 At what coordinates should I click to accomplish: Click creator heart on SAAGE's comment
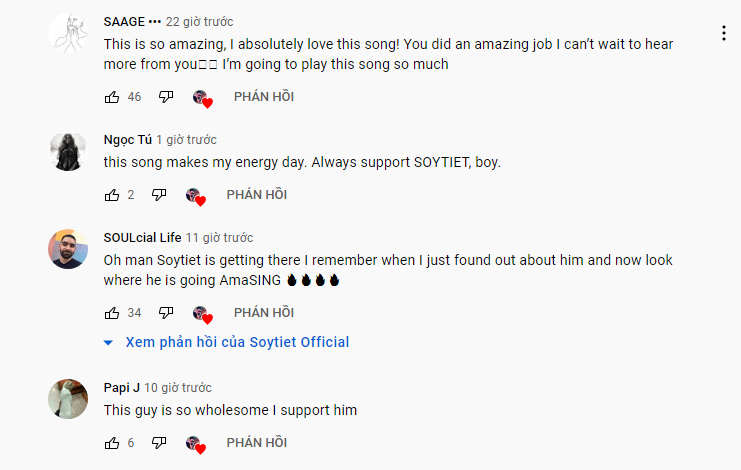click(x=203, y=99)
